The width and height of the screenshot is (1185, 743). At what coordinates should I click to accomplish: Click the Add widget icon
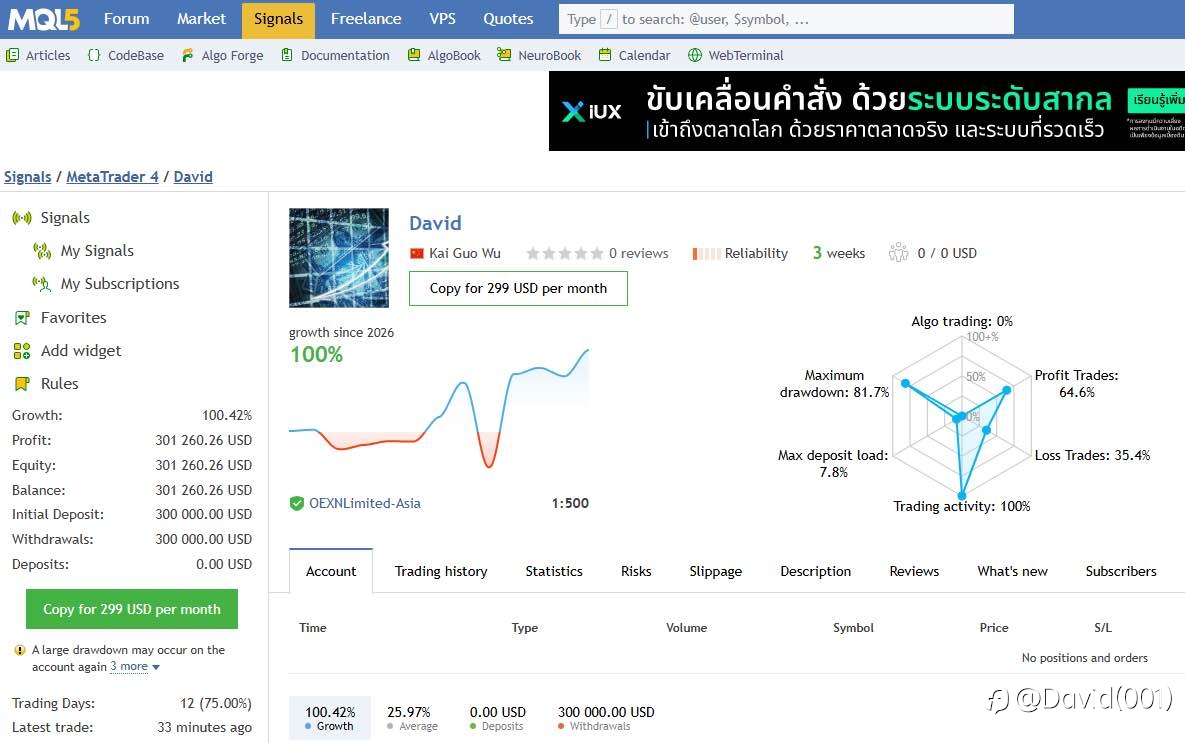[x=22, y=351]
